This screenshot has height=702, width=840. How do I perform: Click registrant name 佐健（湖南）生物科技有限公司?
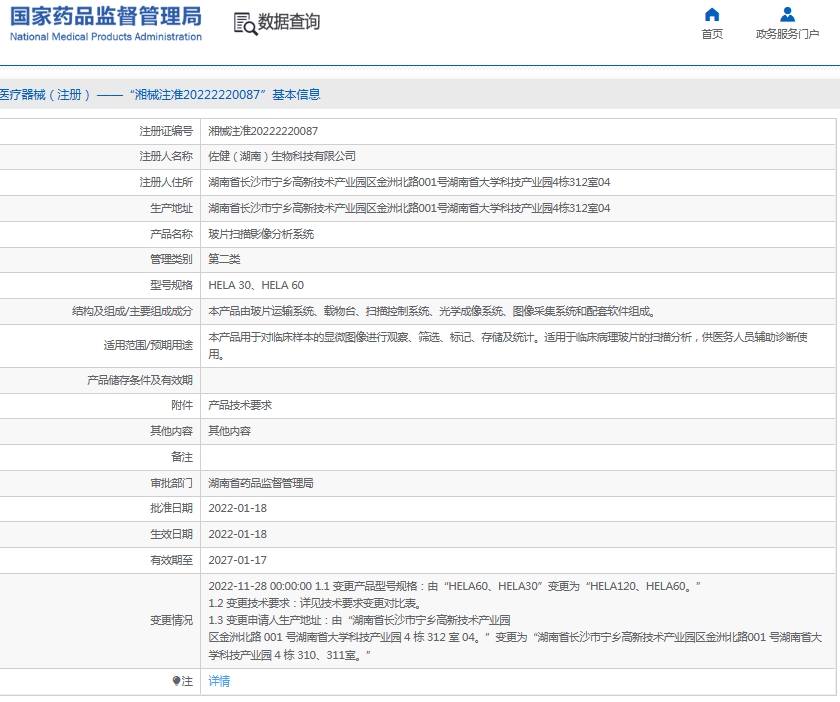[282, 156]
